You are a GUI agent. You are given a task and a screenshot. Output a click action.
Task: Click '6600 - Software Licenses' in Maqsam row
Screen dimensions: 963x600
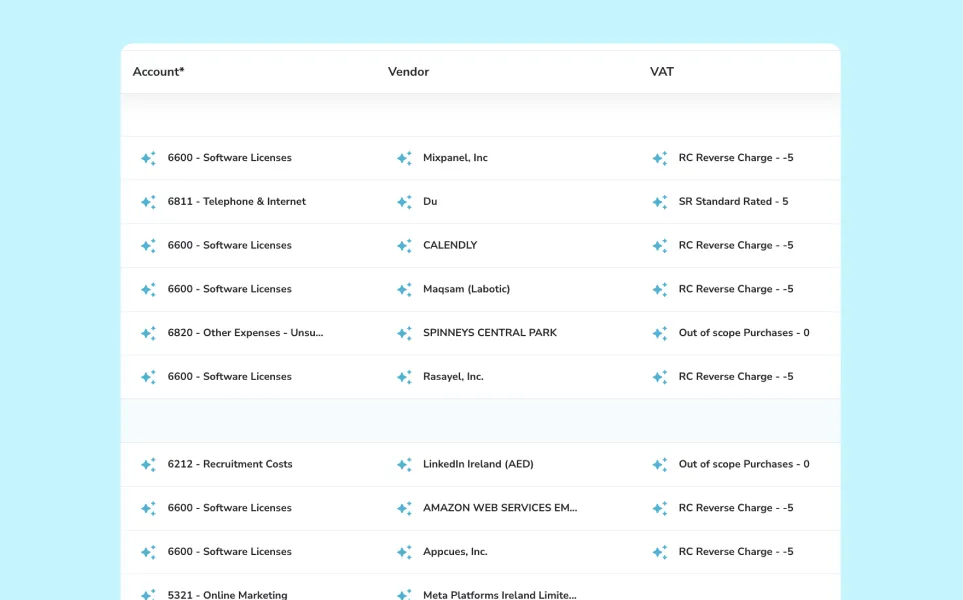pos(229,289)
